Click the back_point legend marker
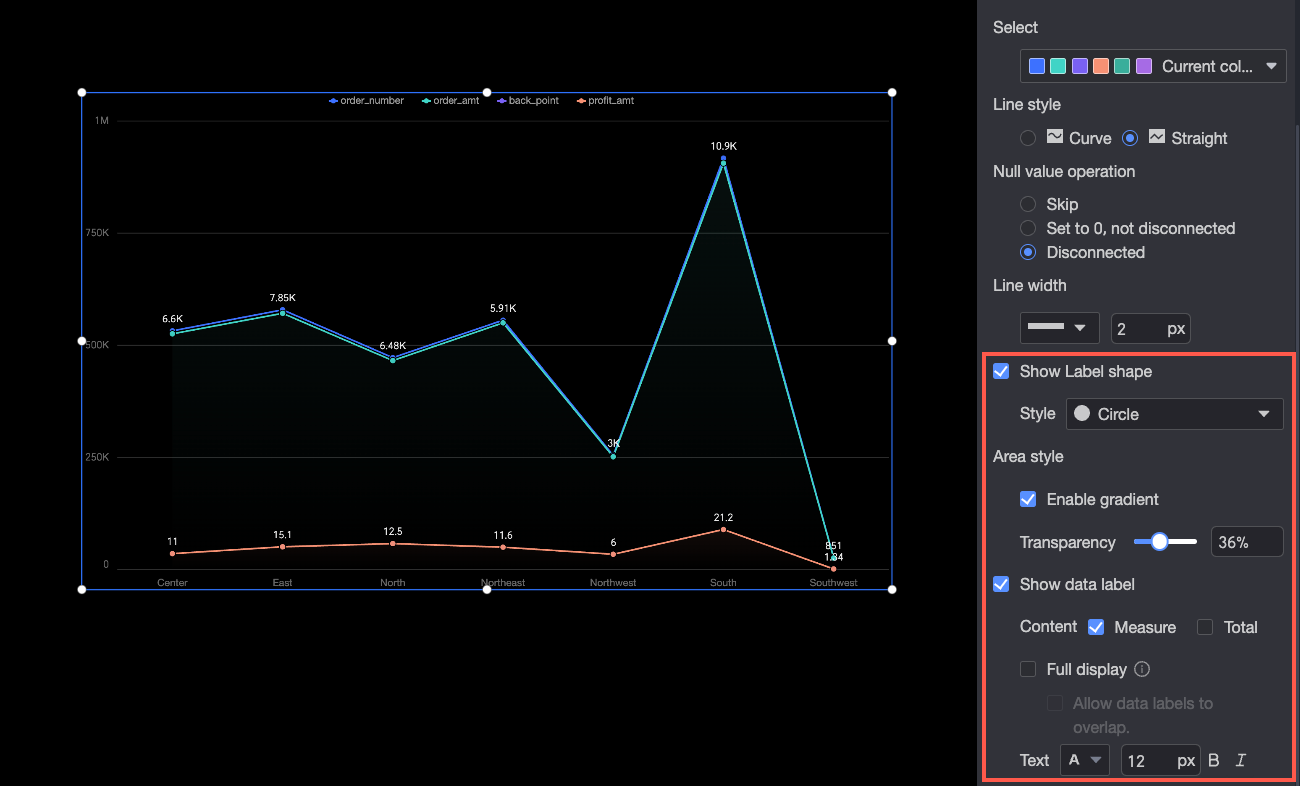The image size is (1300, 786). (x=502, y=101)
